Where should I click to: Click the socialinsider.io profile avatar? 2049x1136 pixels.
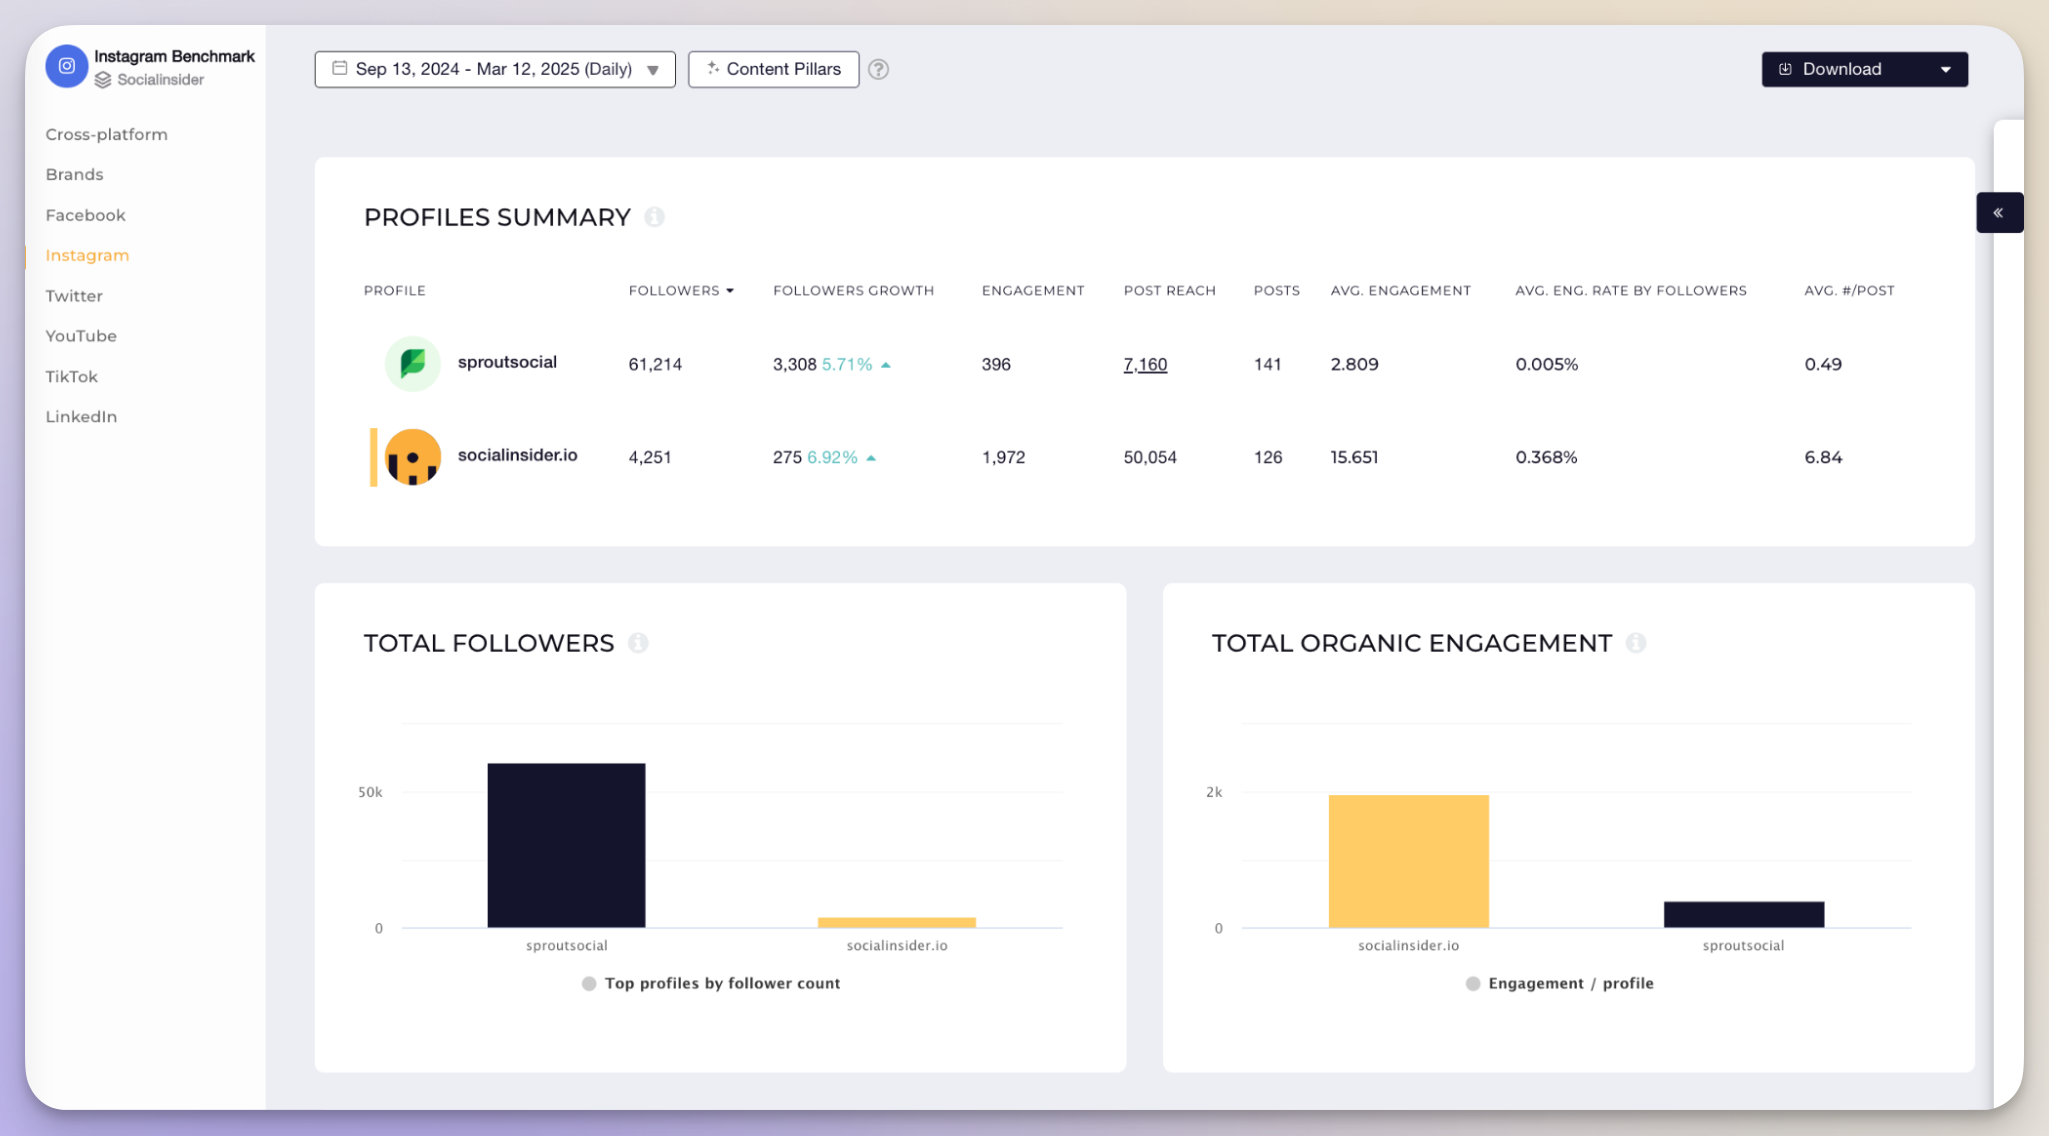412,457
